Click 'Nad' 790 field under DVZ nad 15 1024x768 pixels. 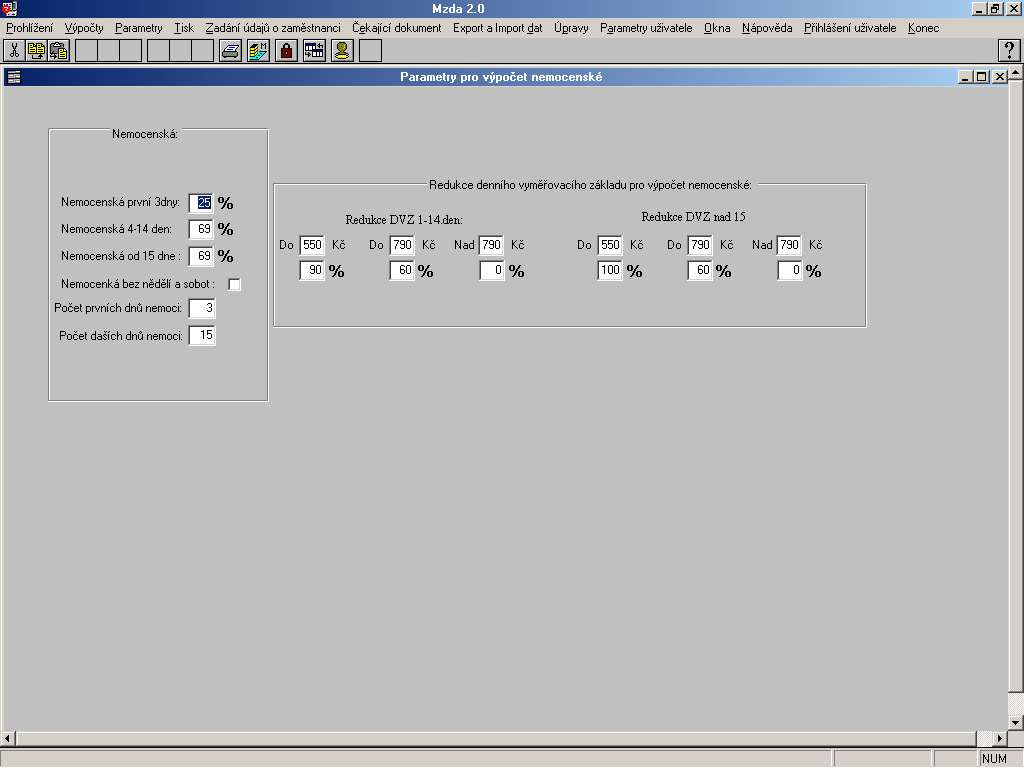click(789, 245)
